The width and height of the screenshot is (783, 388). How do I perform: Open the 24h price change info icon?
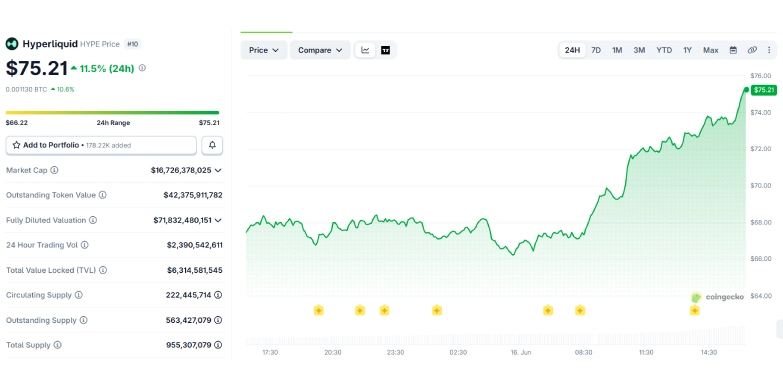(x=142, y=68)
